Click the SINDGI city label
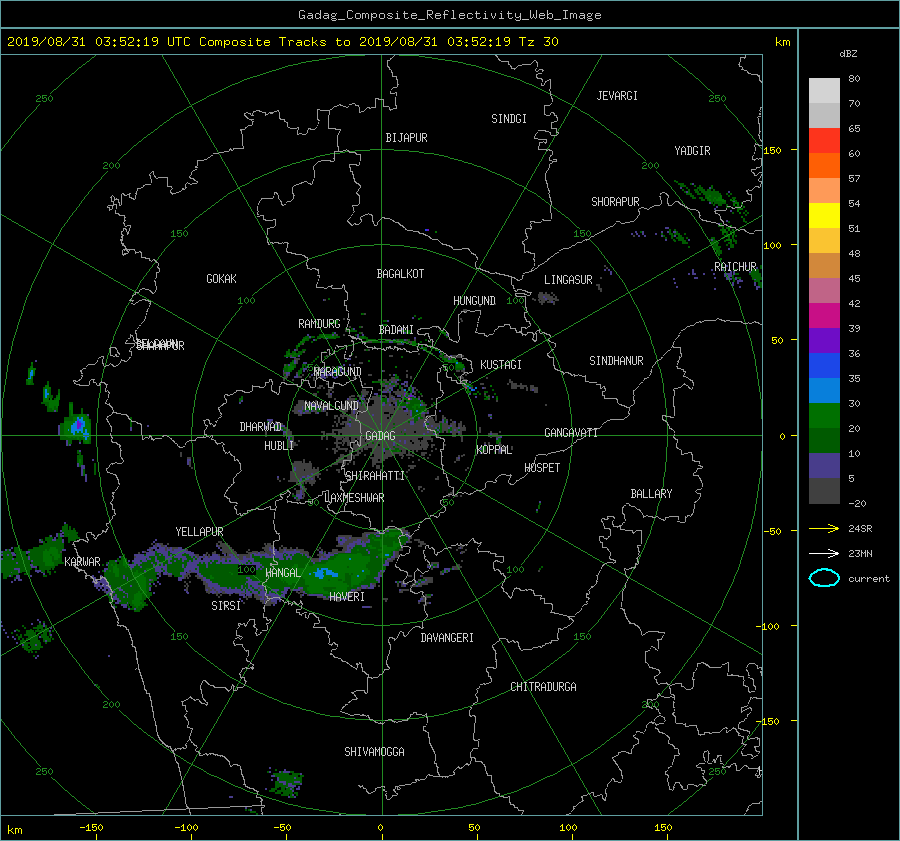Viewport: 900px width, 841px height. pyautogui.click(x=509, y=119)
